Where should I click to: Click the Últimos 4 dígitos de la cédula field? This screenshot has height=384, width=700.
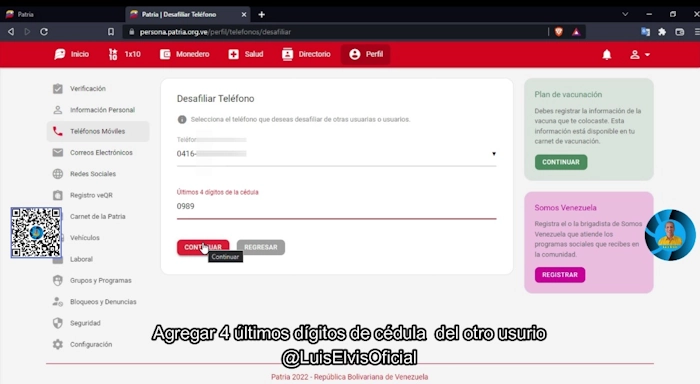pyautogui.click(x=336, y=206)
